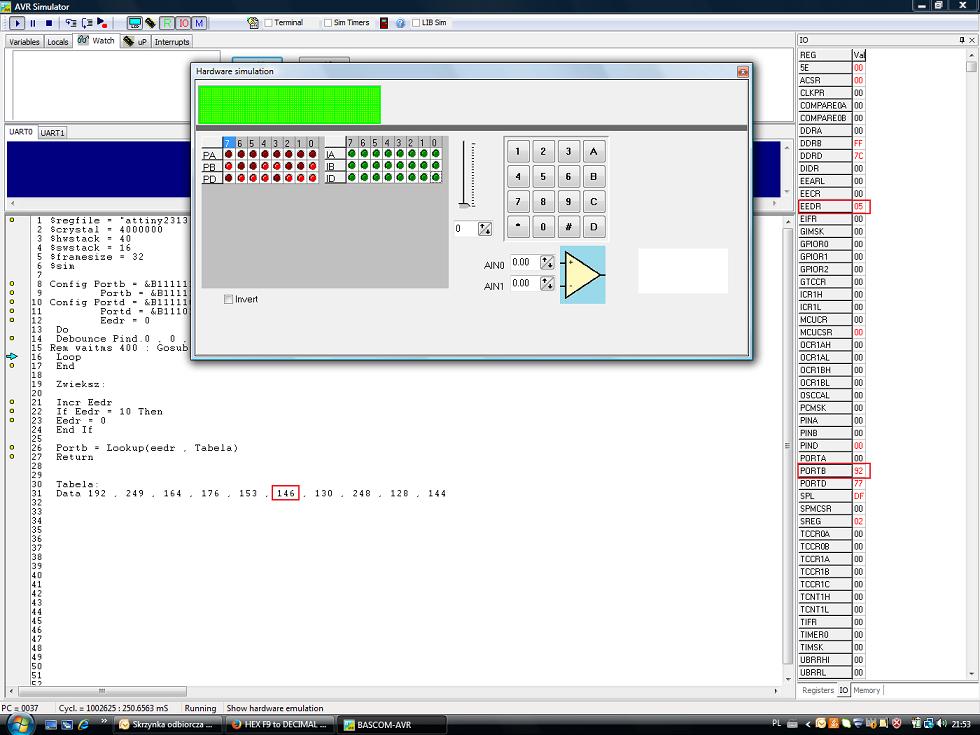
Task: Open the uP tab
Action: point(136,41)
